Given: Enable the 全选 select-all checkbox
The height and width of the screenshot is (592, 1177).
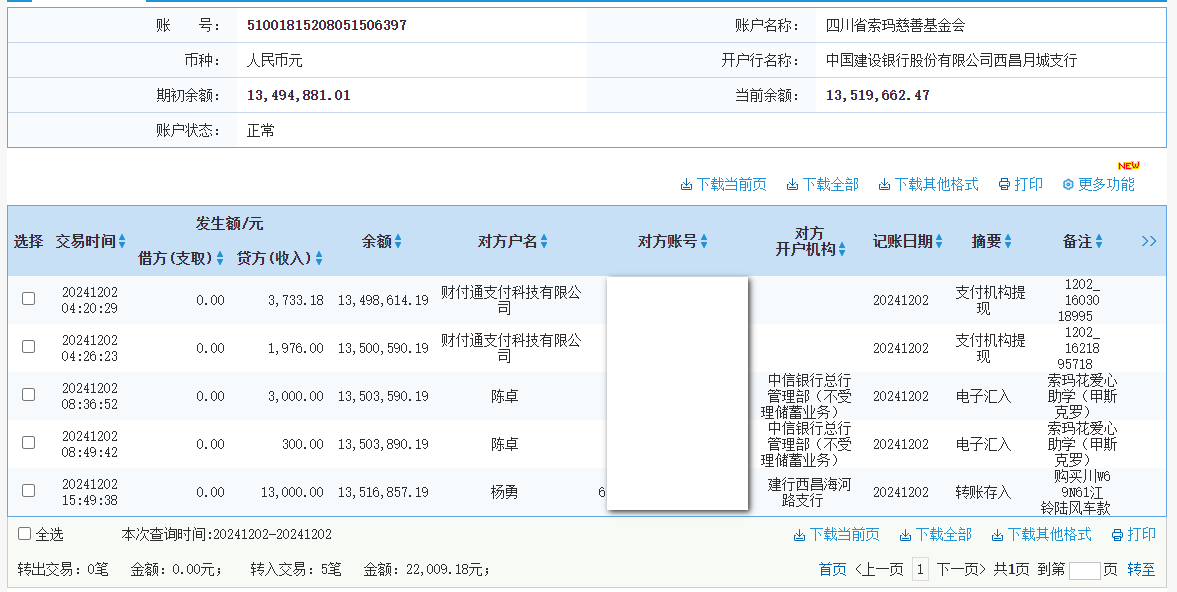Looking at the screenshot, I should coord(24,533).
